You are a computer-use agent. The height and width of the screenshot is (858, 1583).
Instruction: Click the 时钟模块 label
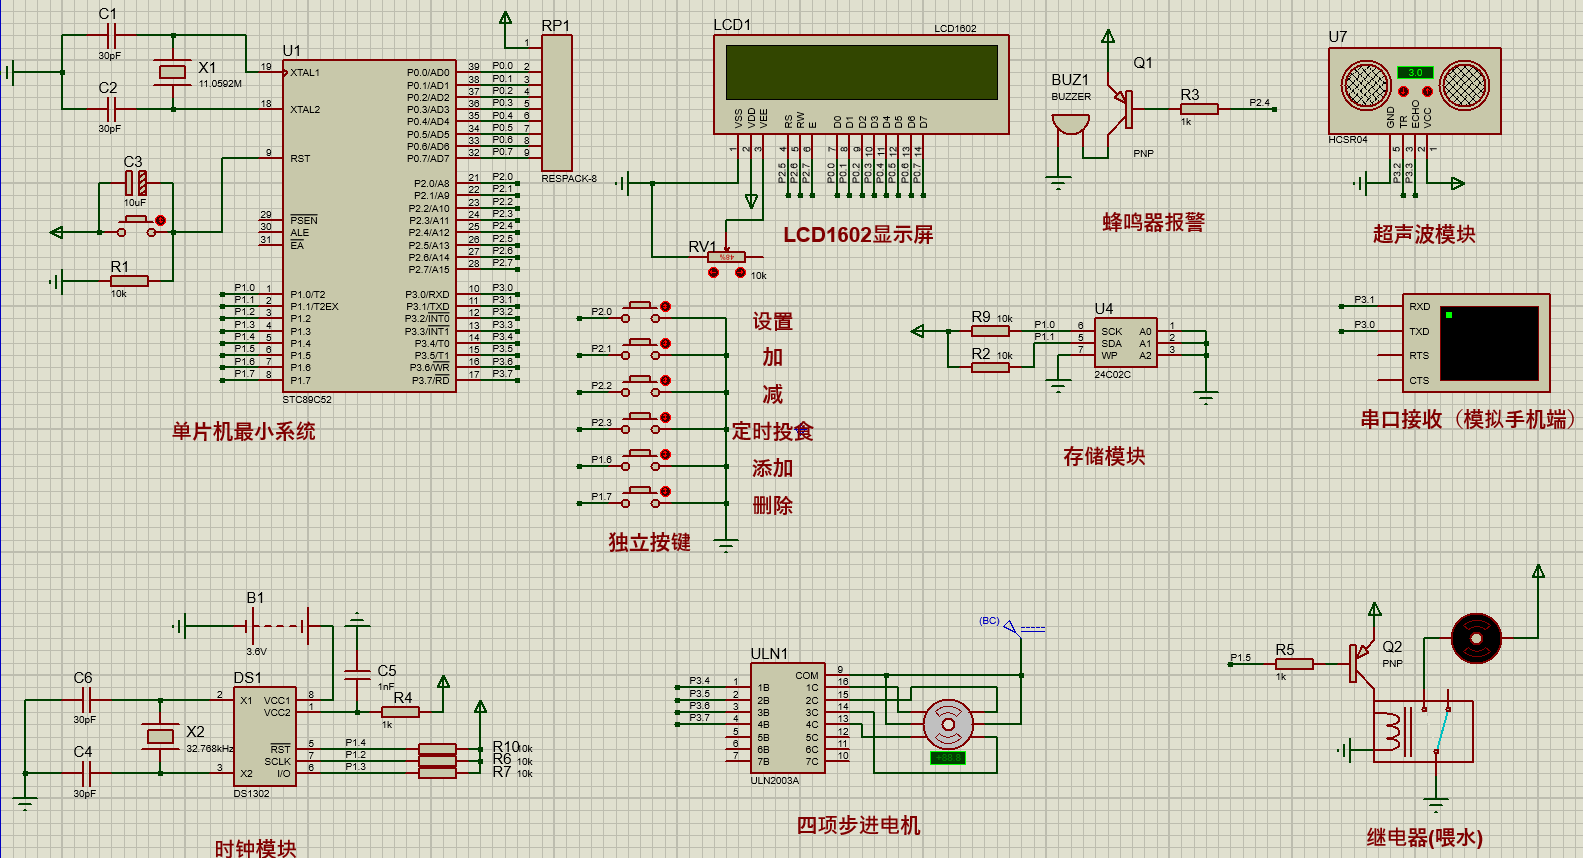pyautogui.click(x=255, y=848)
